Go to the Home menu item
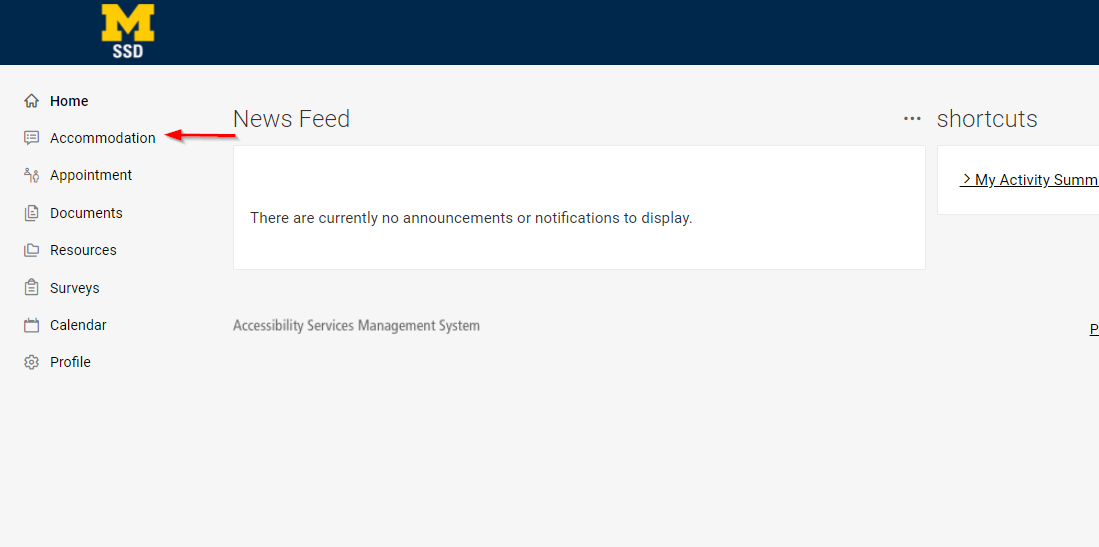The width and height of the screenshot is (1099, 547). [69, 101]
